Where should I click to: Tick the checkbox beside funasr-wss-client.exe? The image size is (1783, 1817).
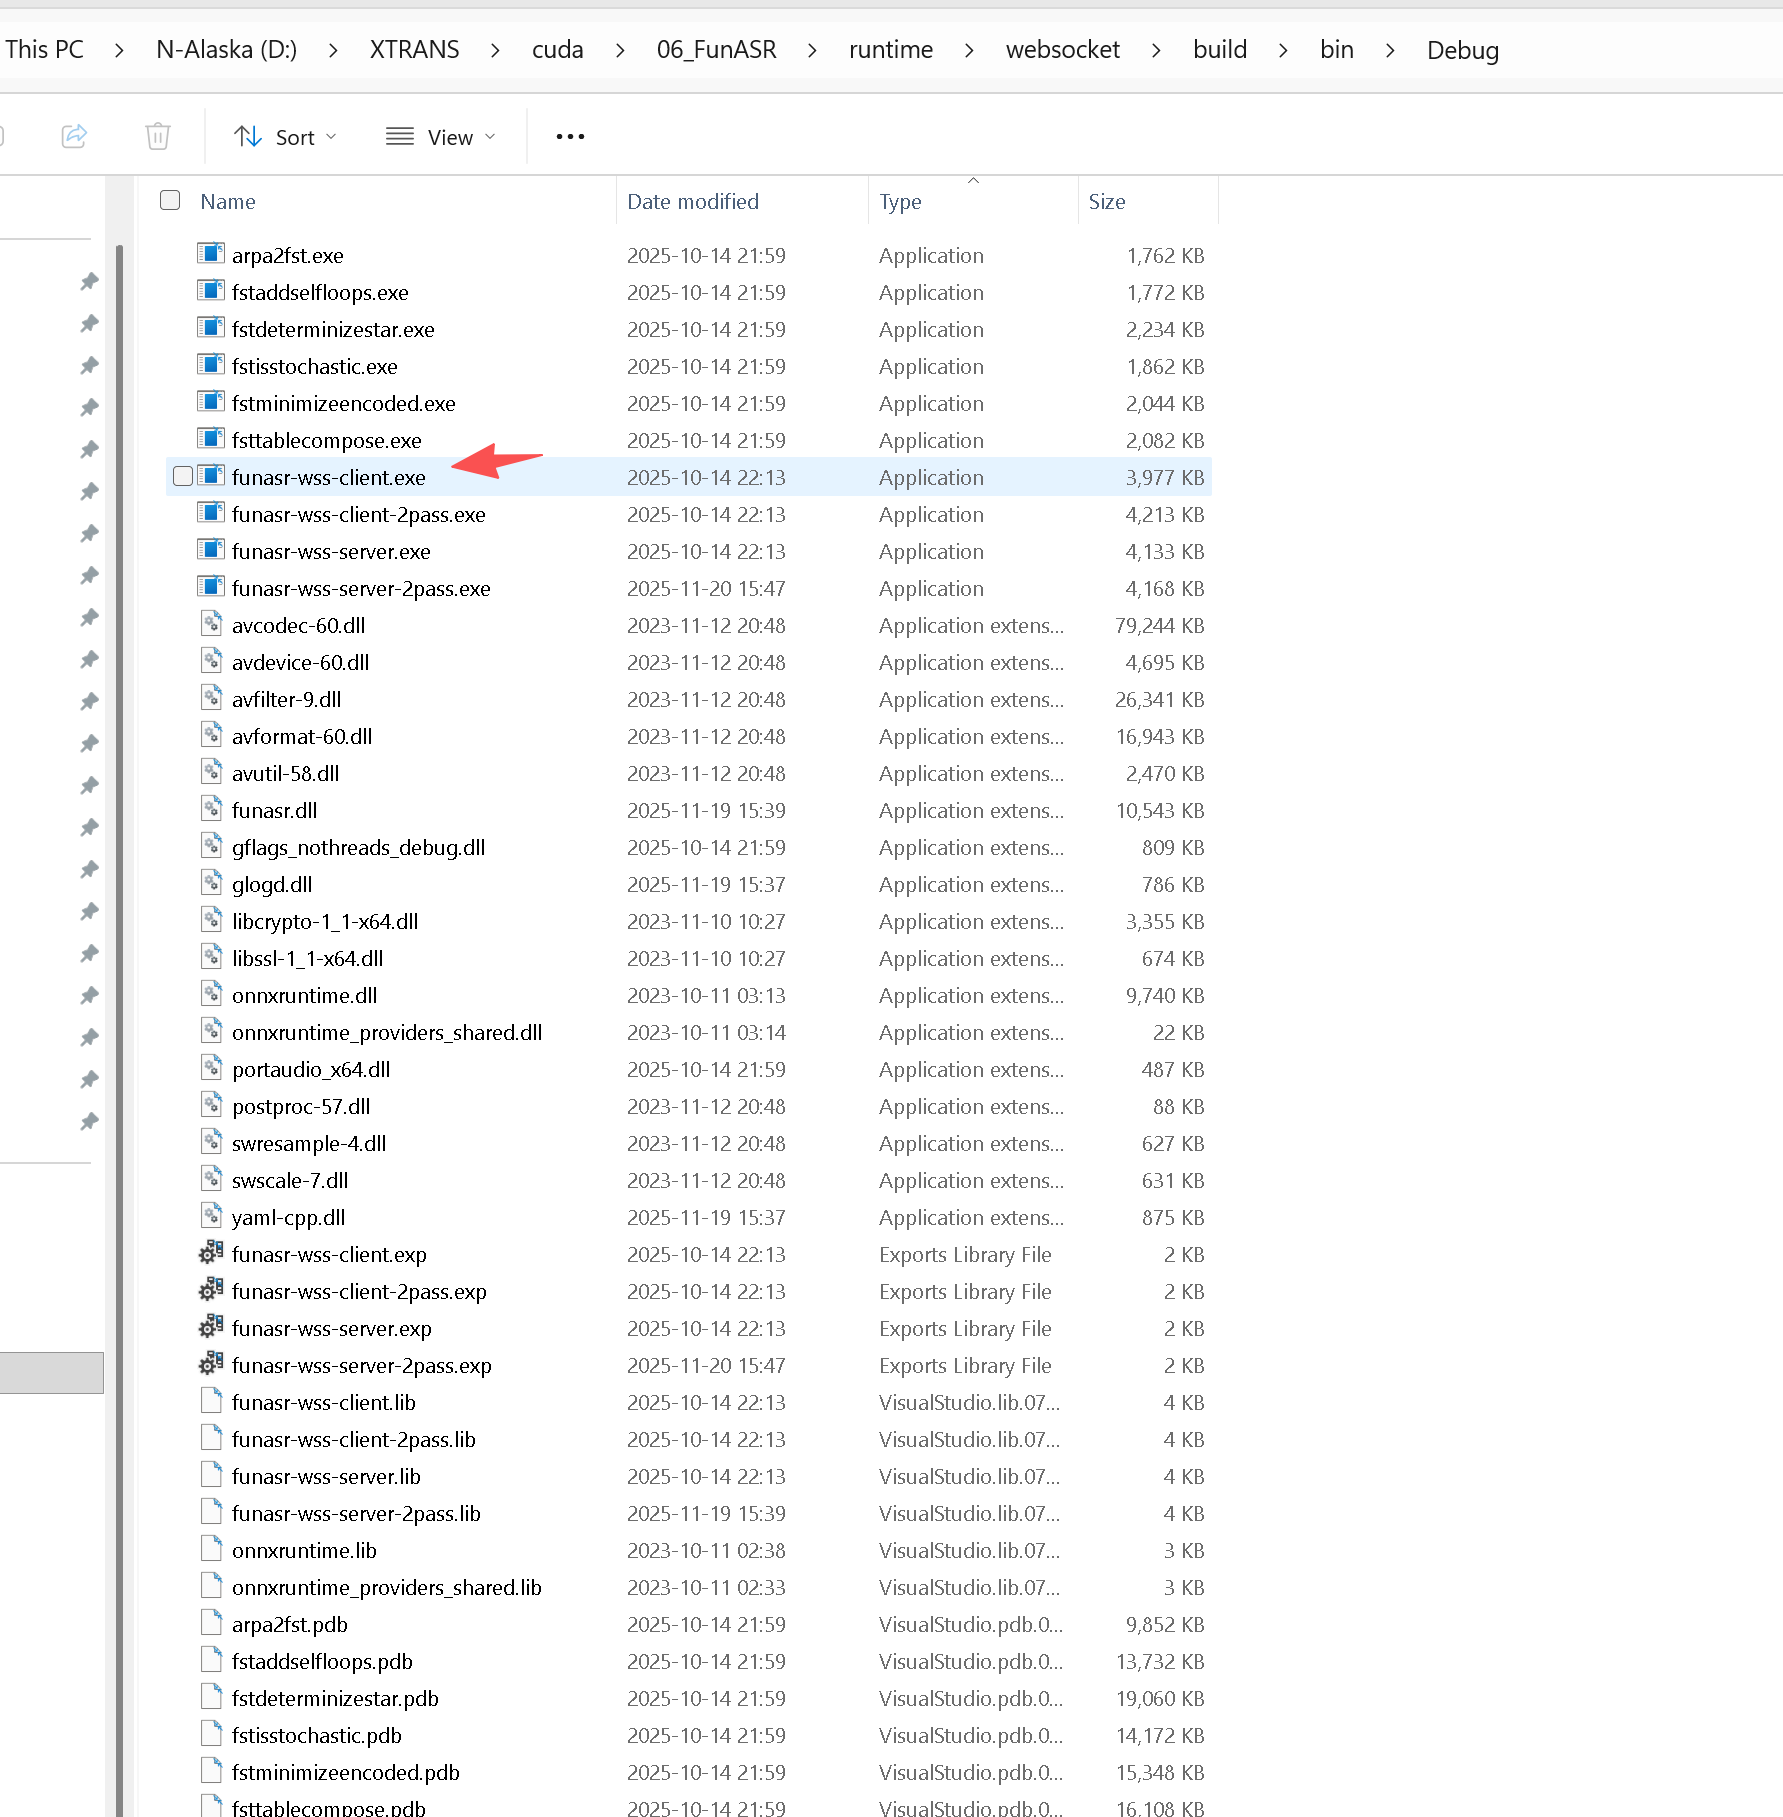tap(182, 476)
